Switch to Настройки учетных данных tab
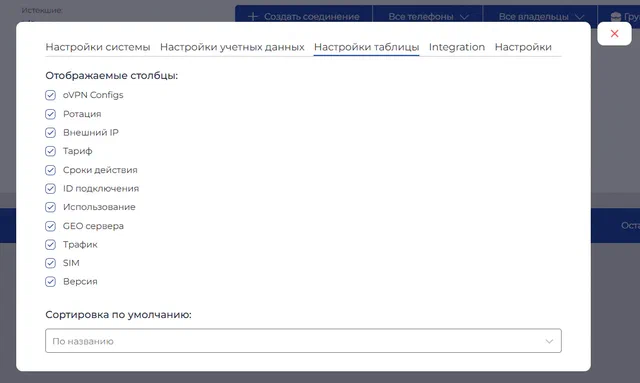The width and height of the screenshot is (640, 383). click(x=232, y=47)
